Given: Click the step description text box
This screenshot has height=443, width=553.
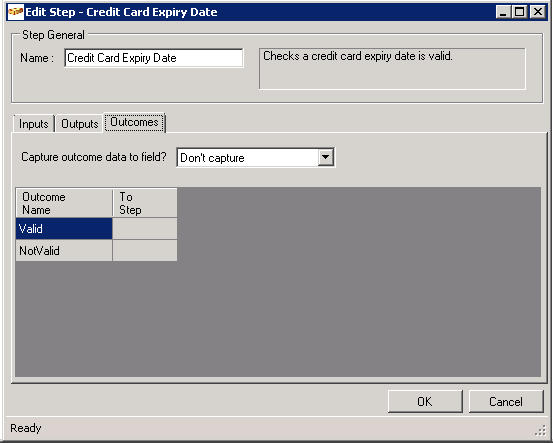Looking at the screenshot, I should 392,69.
